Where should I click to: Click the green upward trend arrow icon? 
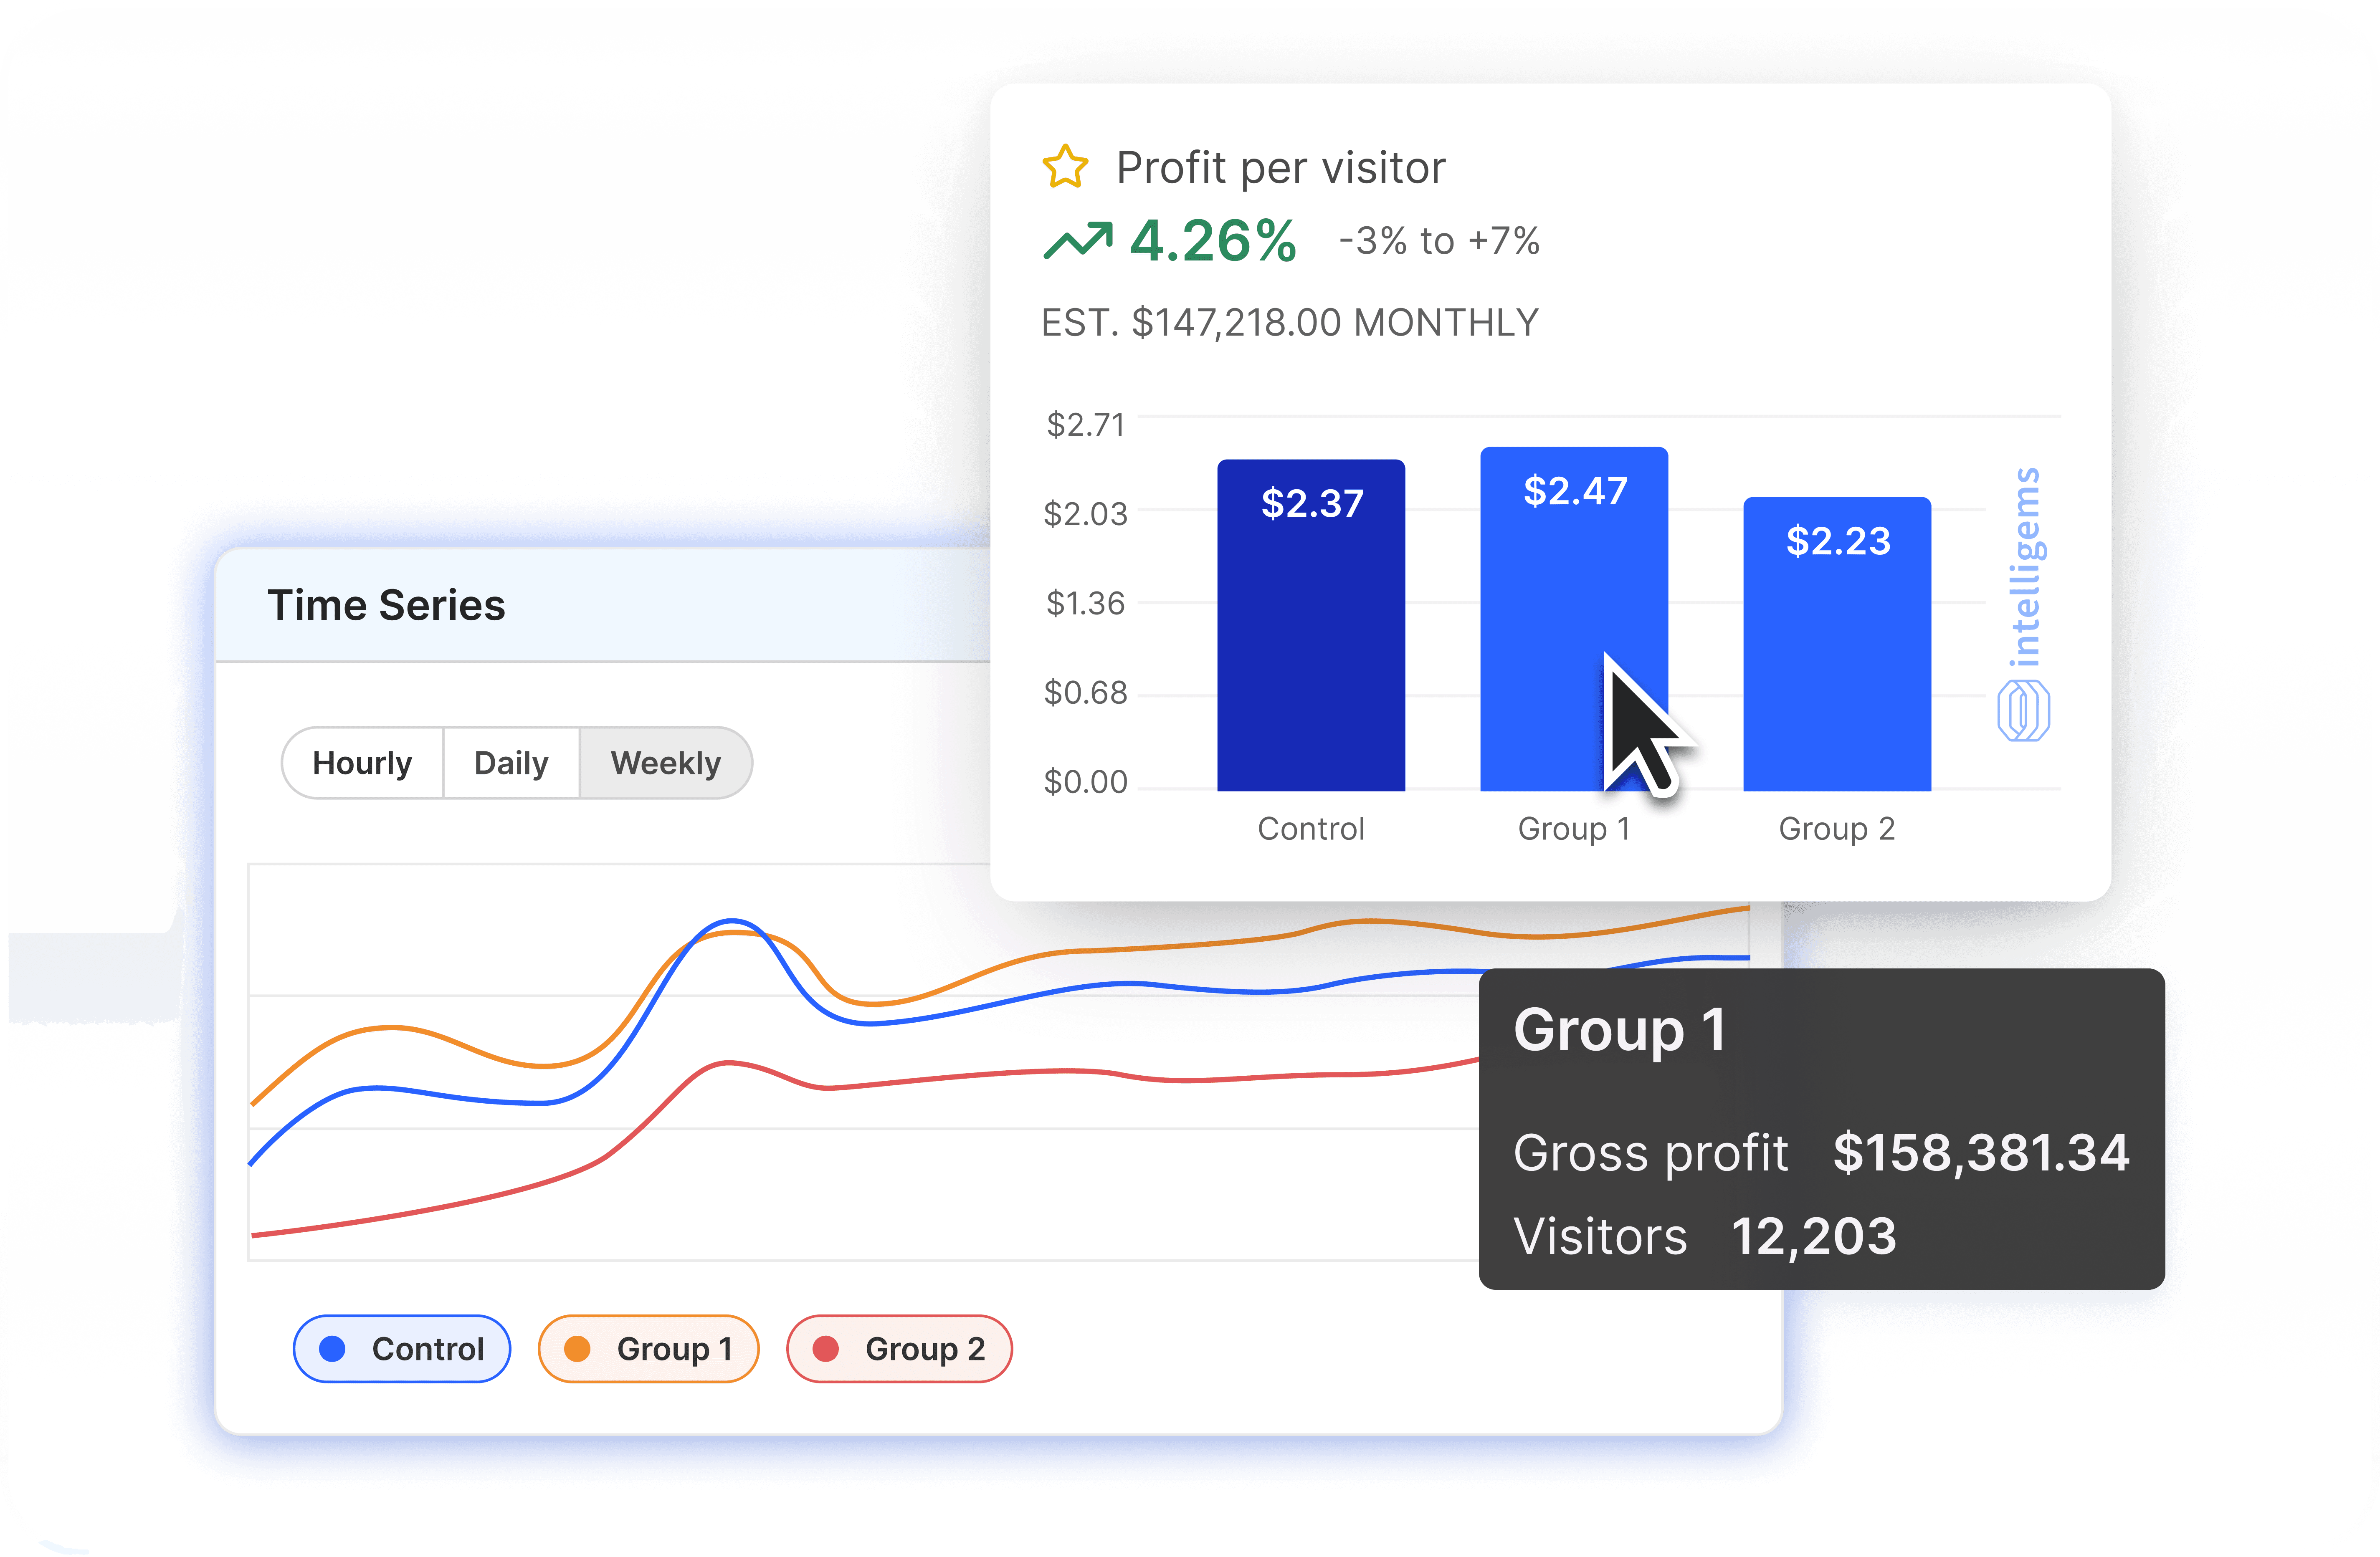(x=1077, y=241)
